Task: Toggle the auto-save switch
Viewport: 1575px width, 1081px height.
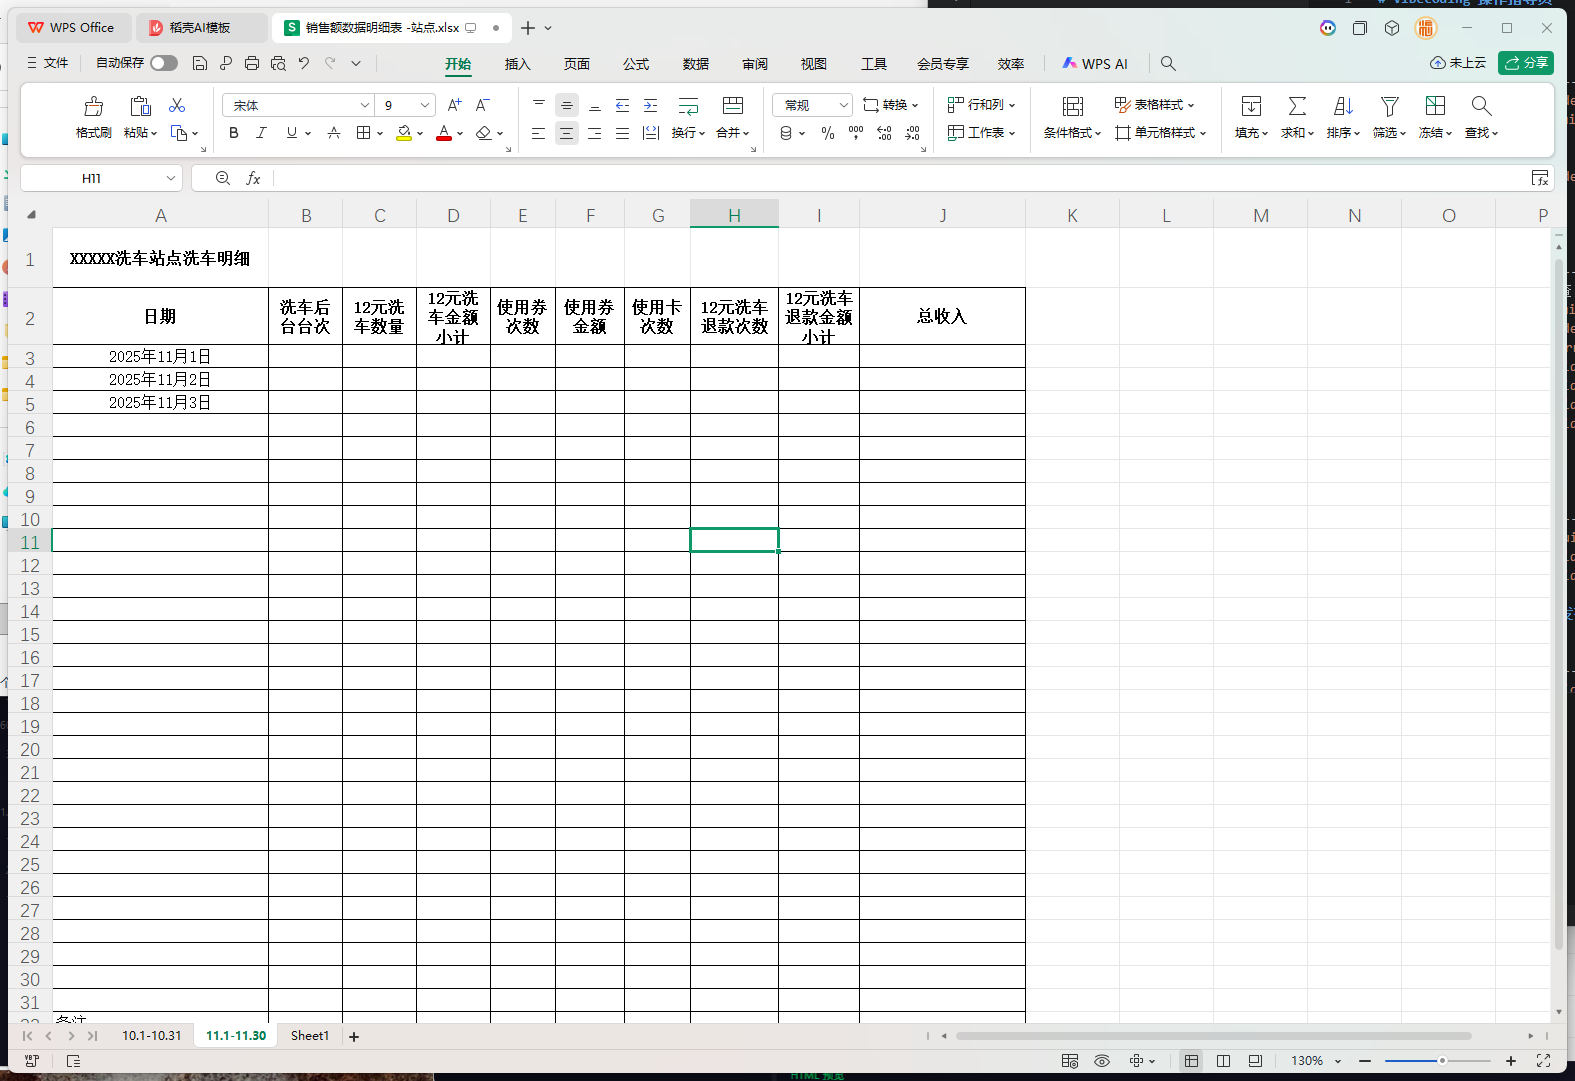Action: pyautogui.click(x=164, y=63)
